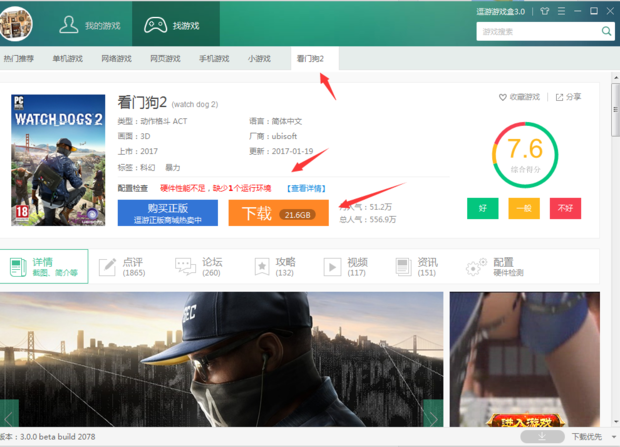The image size is (620, 447).
Task: Click the 厂商：ubisoft text
Action: point(273,136)
